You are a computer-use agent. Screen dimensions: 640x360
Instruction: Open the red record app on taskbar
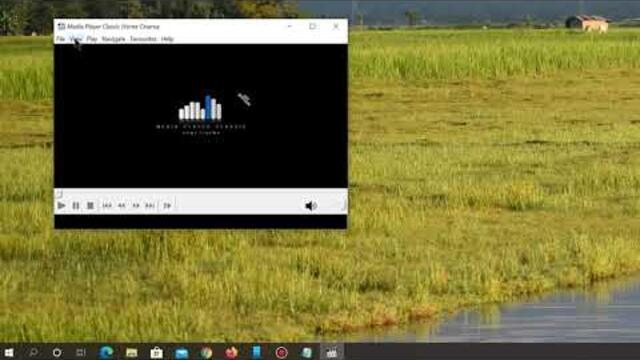pyautogui.click(x=281, y=352)
